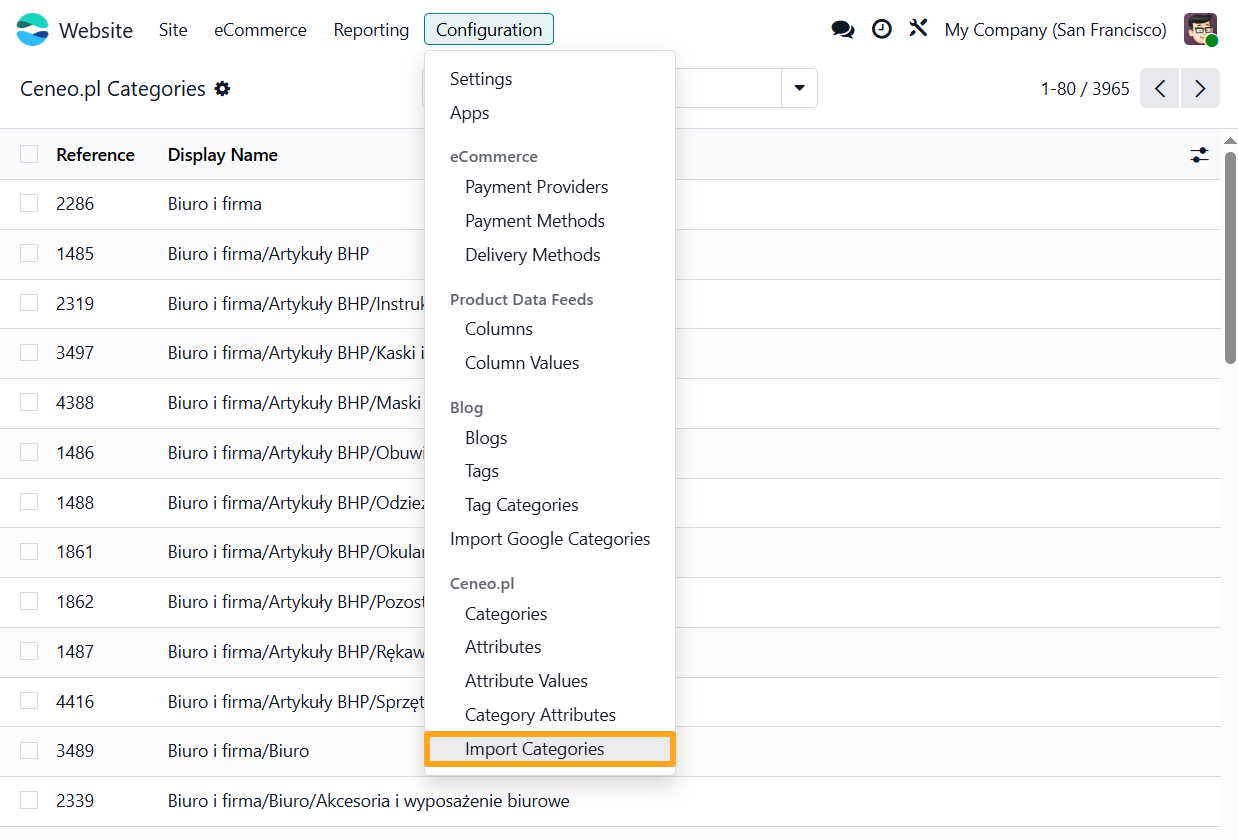1238x840 pixels.
Task: Open the eCommerce menu
Action: [260, 30]
